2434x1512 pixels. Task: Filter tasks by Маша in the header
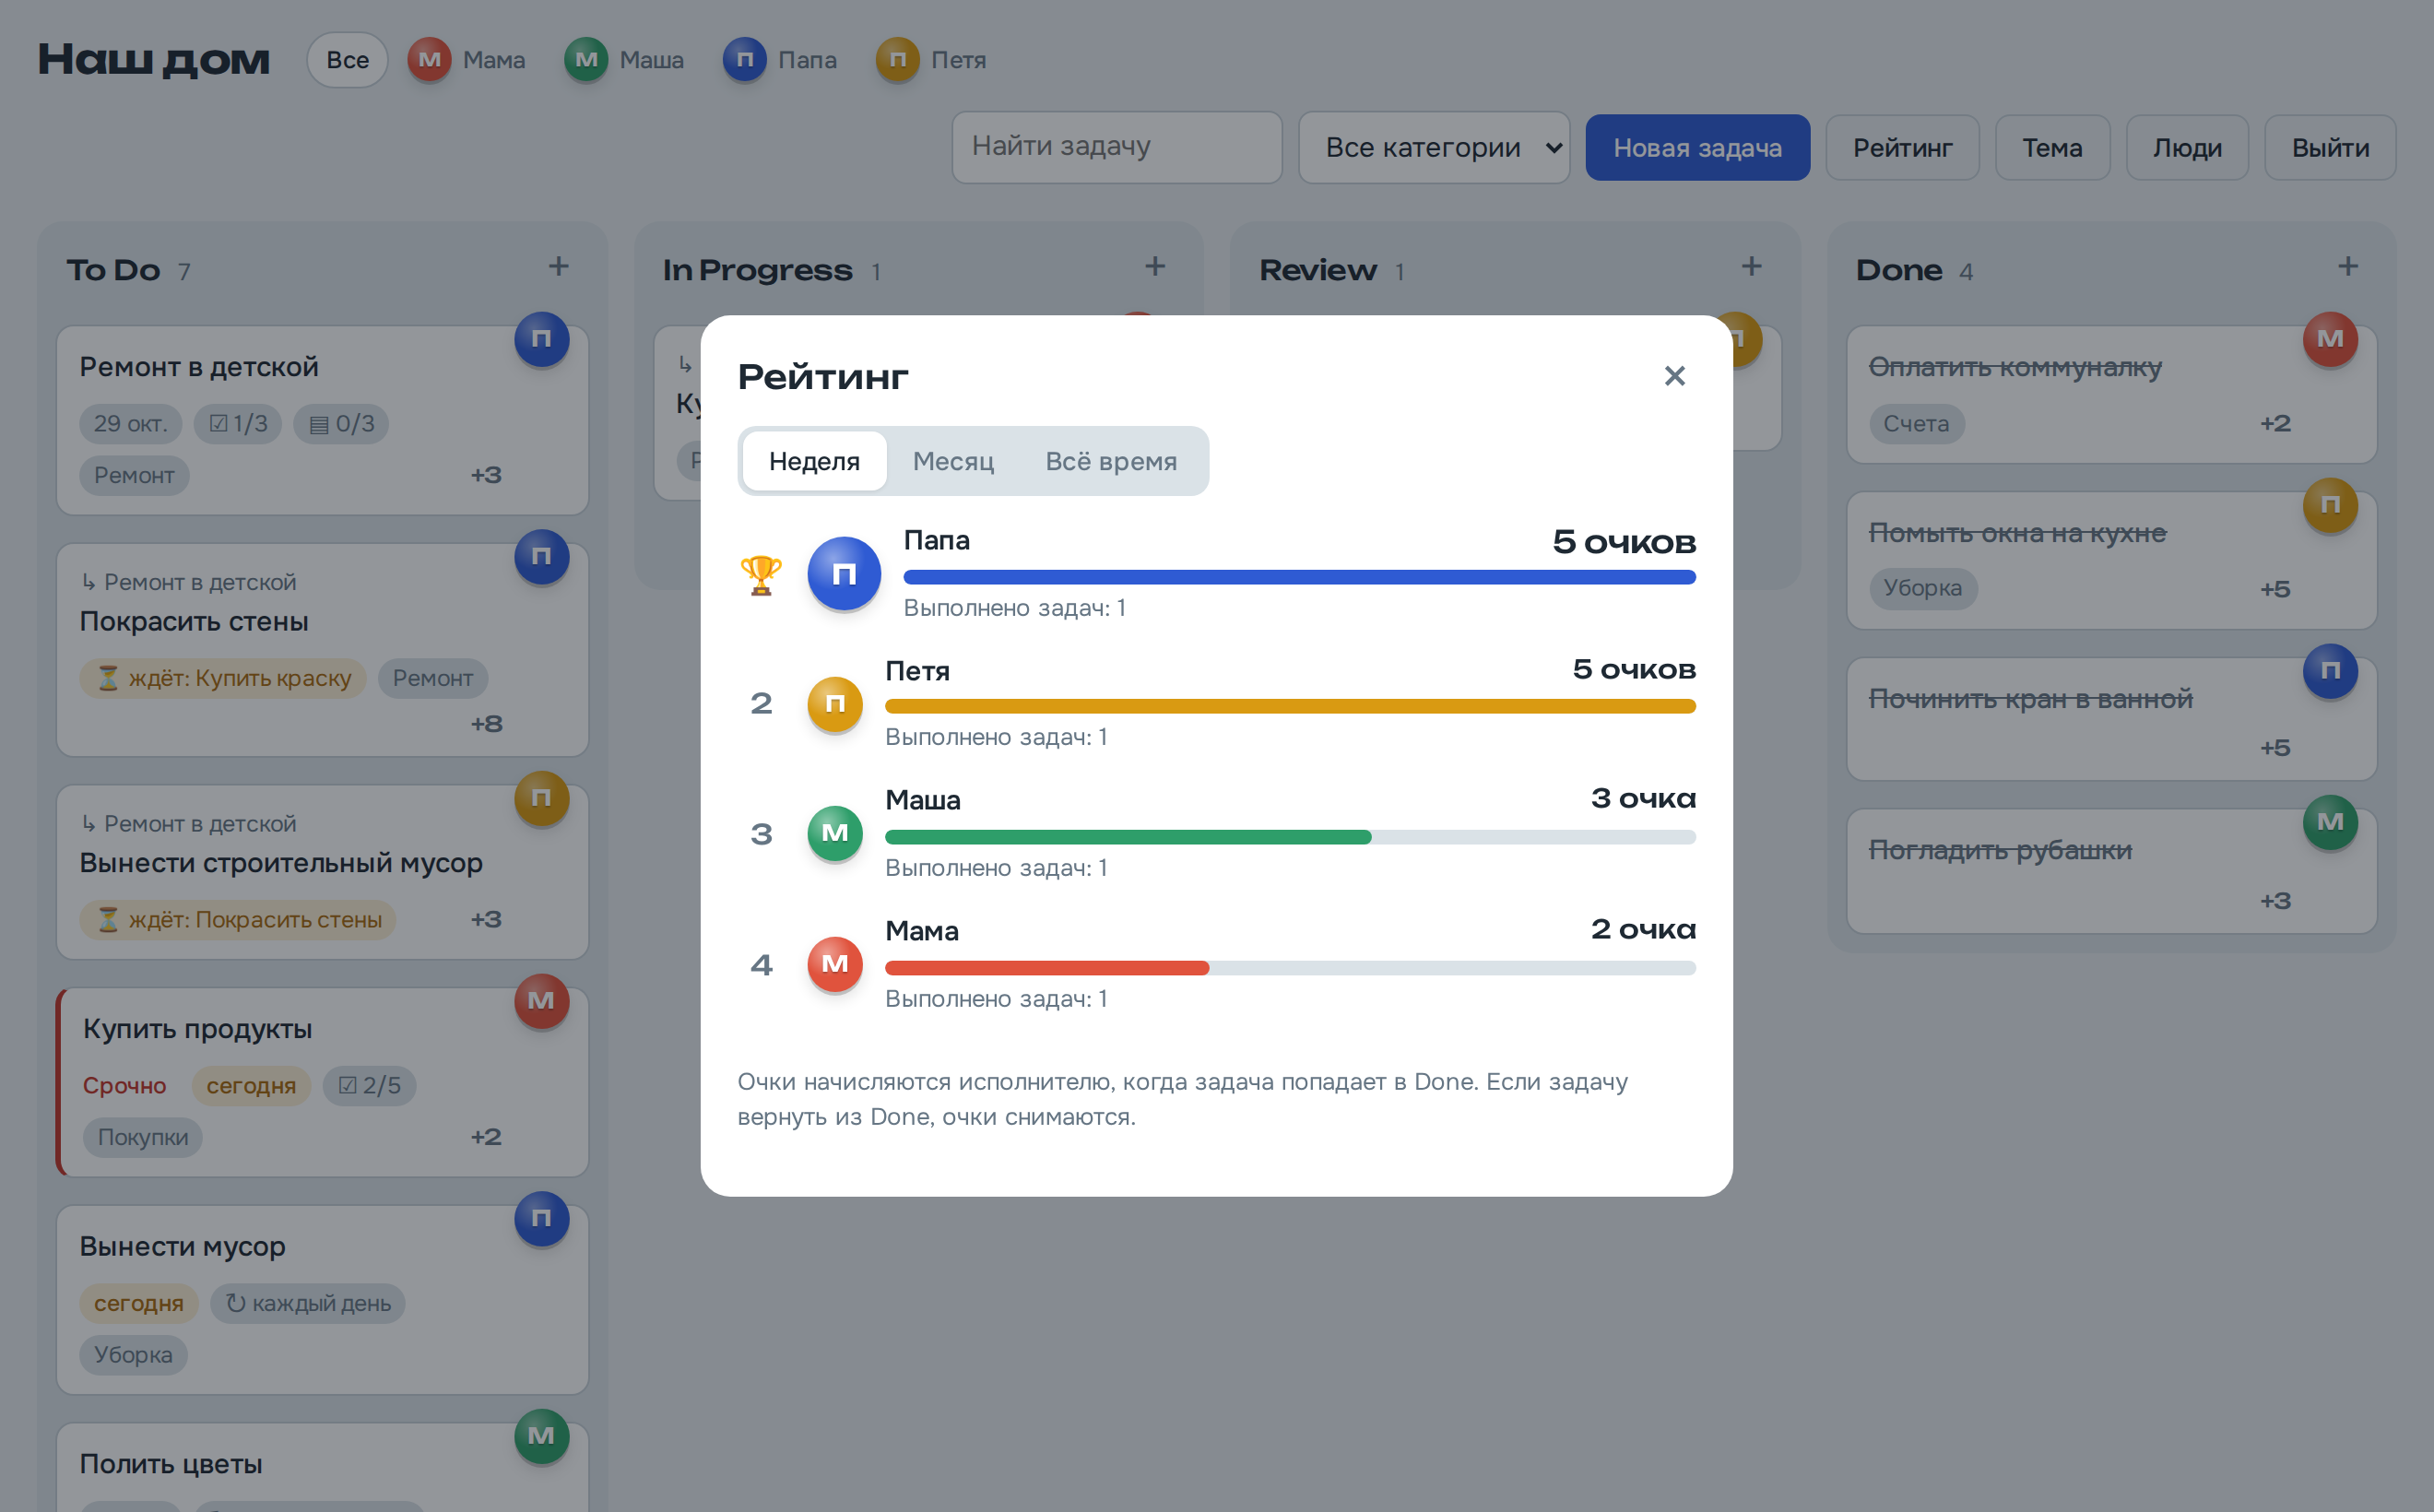624,60
